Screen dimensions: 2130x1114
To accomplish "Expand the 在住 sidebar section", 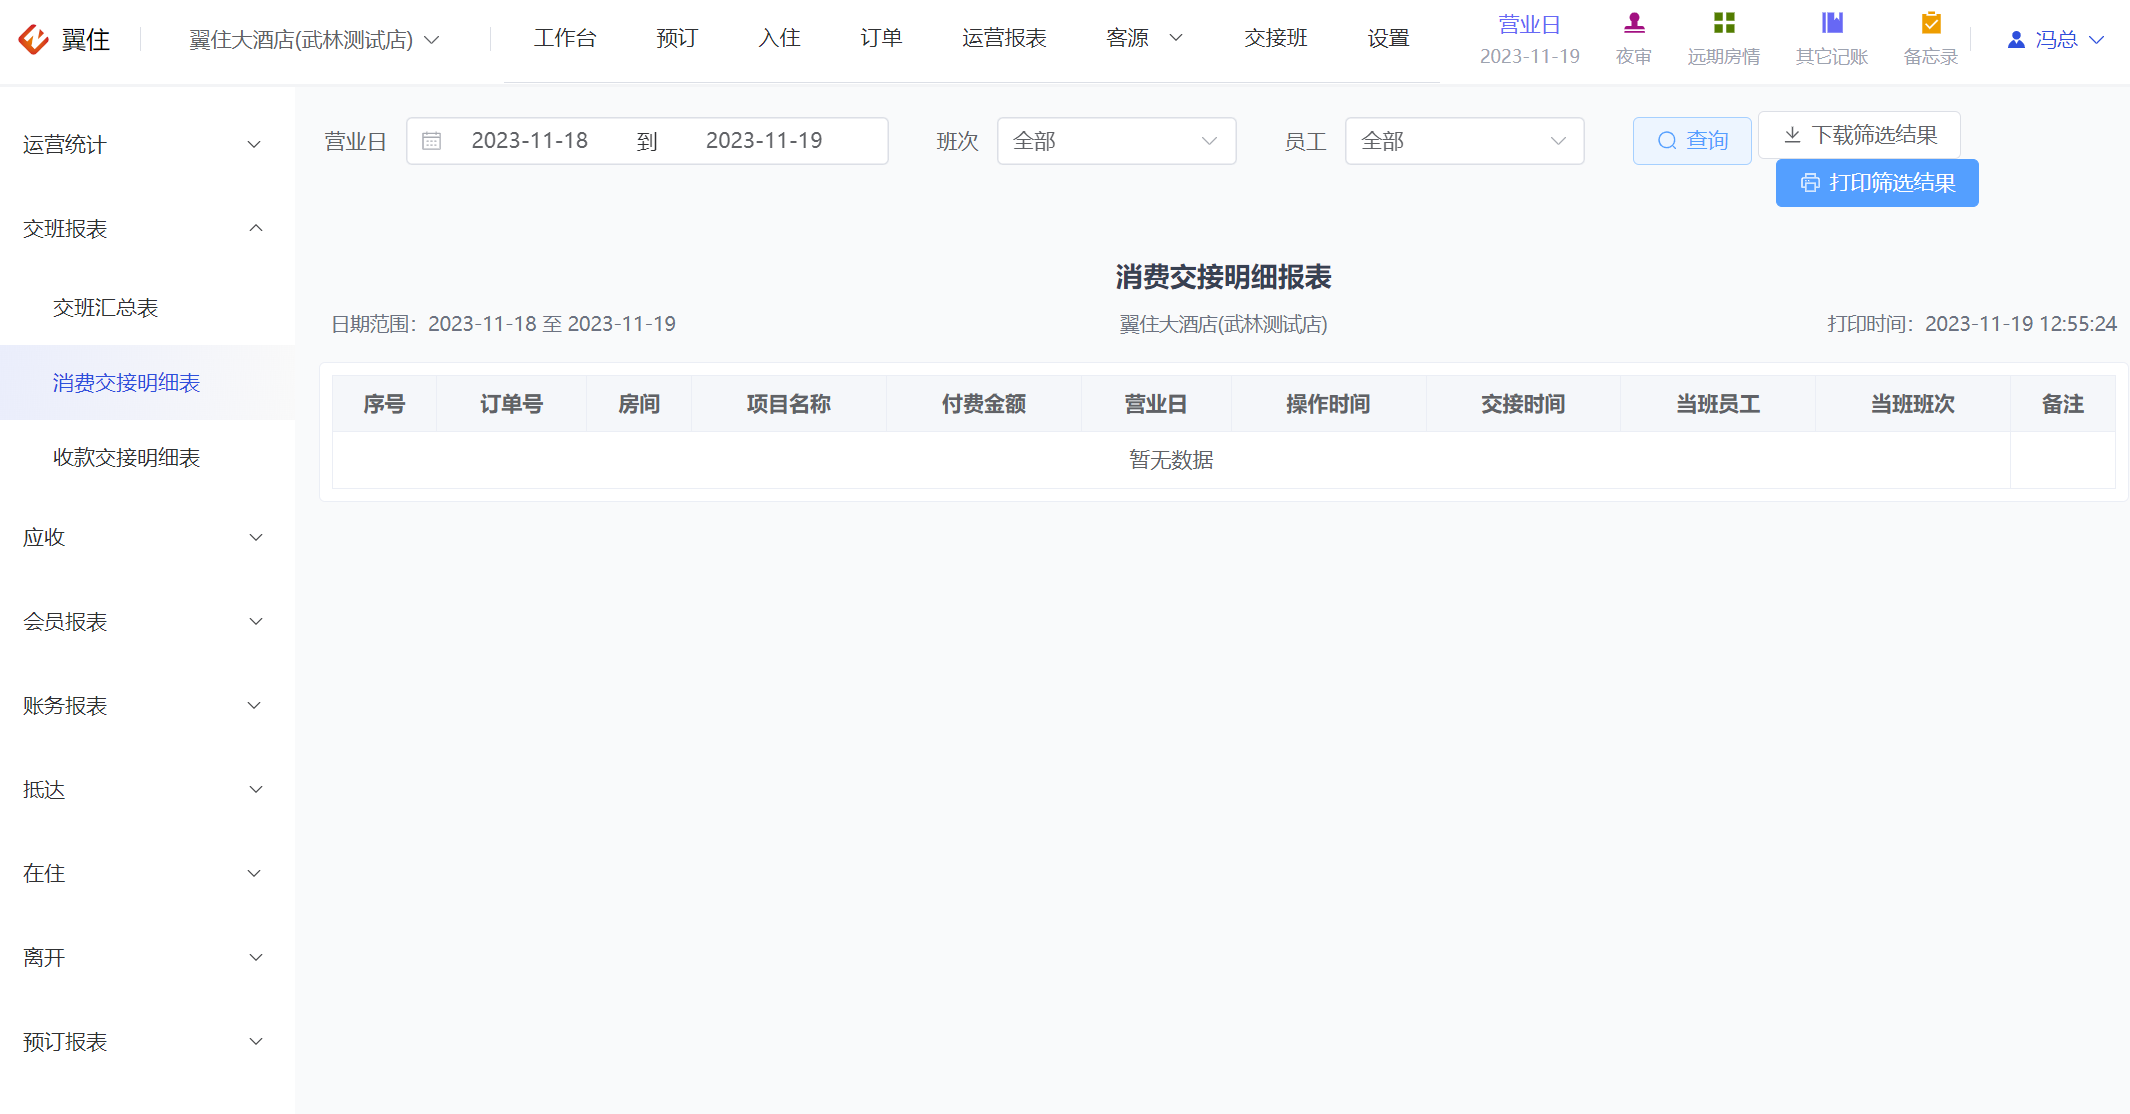I will click(147, 874).
